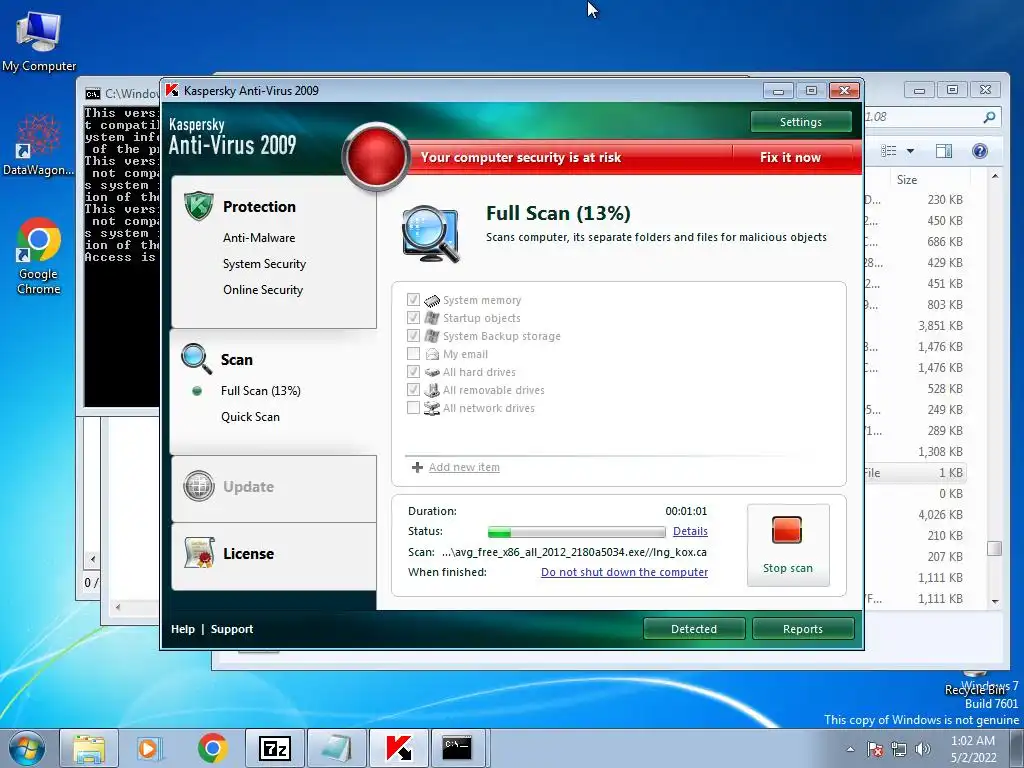The height and width of the screenshot is (768, 1024).
Task: Toggle the System Backup storage checkbox
Action: (413, 335)
